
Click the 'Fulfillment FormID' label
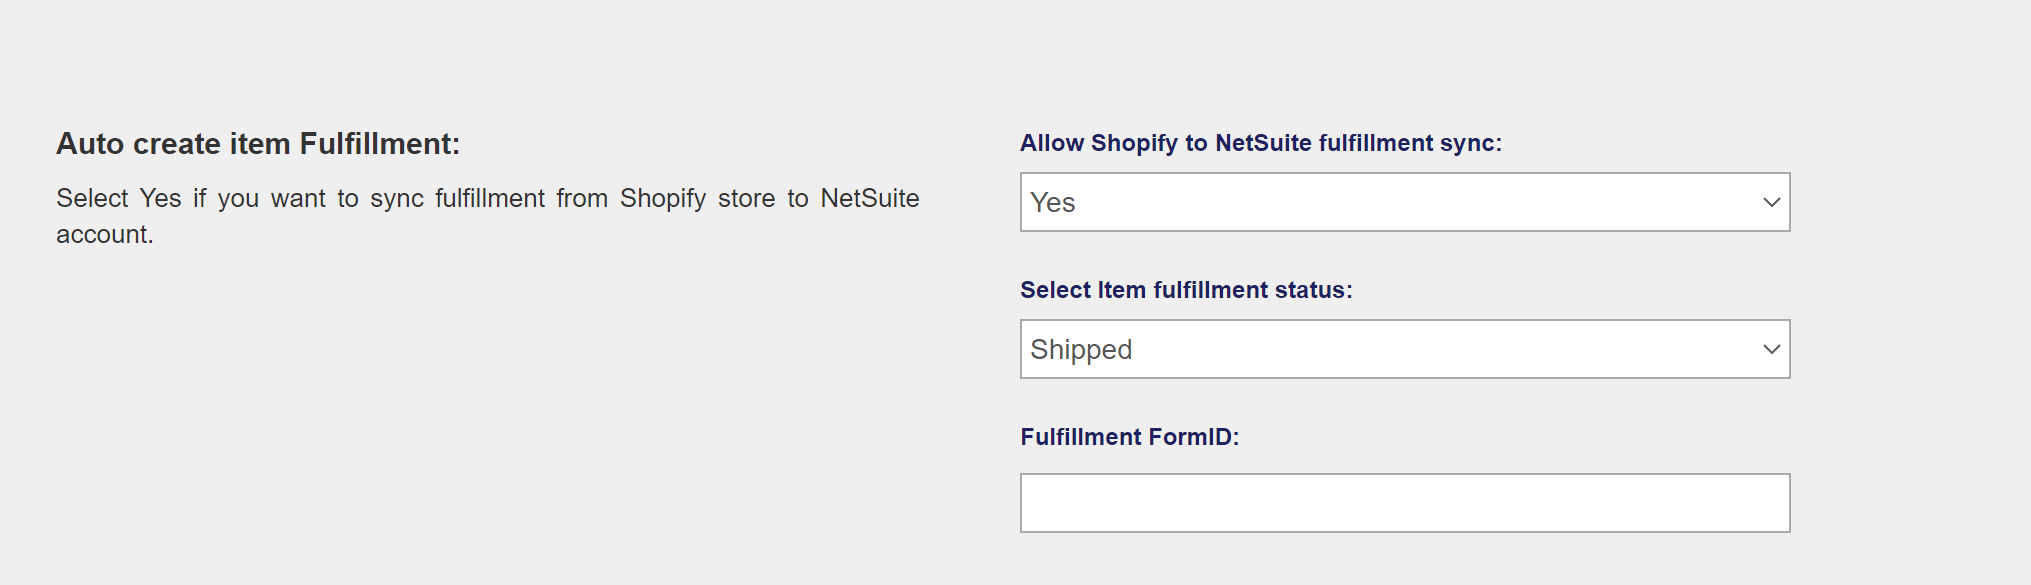tap(1129, 437)
